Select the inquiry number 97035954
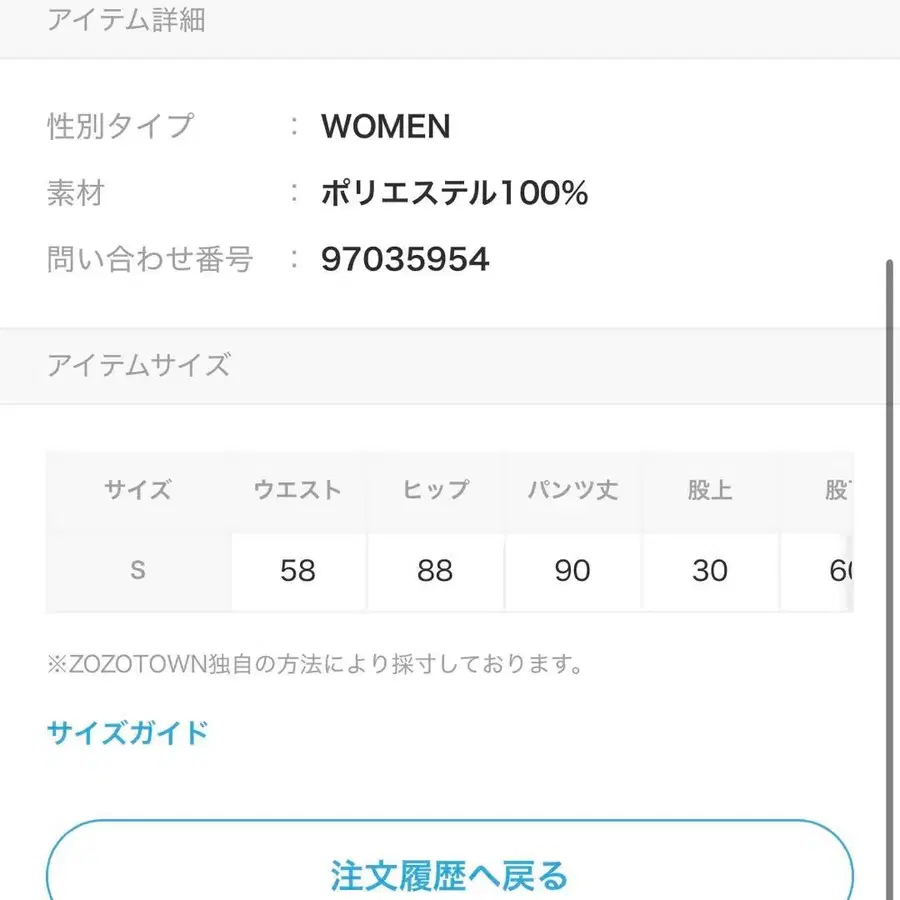Screen dimensions: 900x900 [405, 260]
